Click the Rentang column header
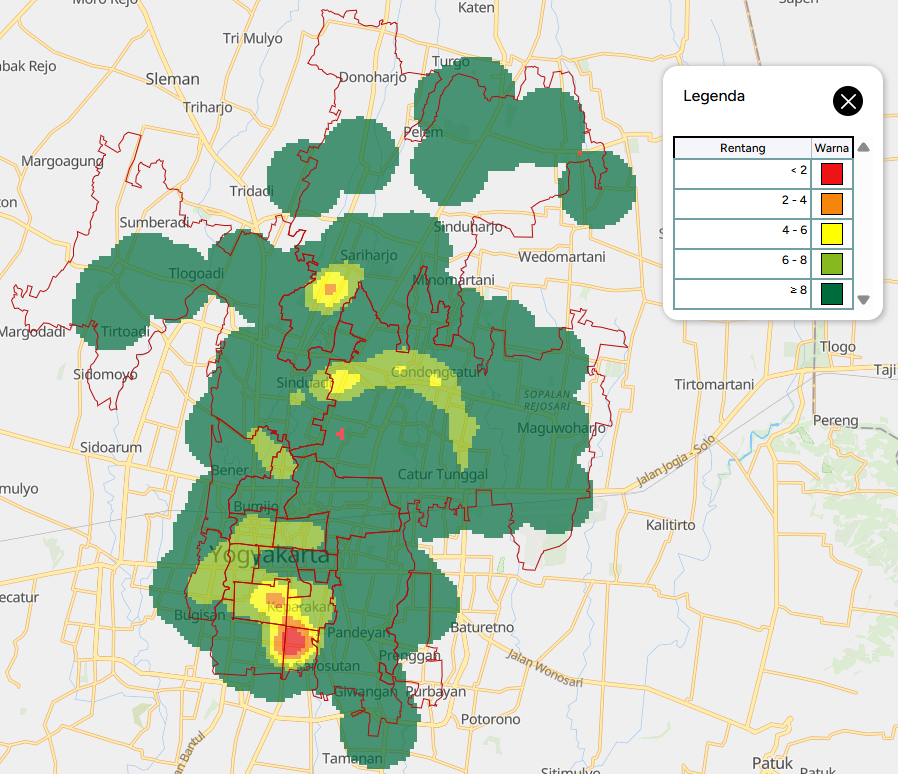Image resolution: width=898 pixels, height=774 pixels. tap(742, 148)
